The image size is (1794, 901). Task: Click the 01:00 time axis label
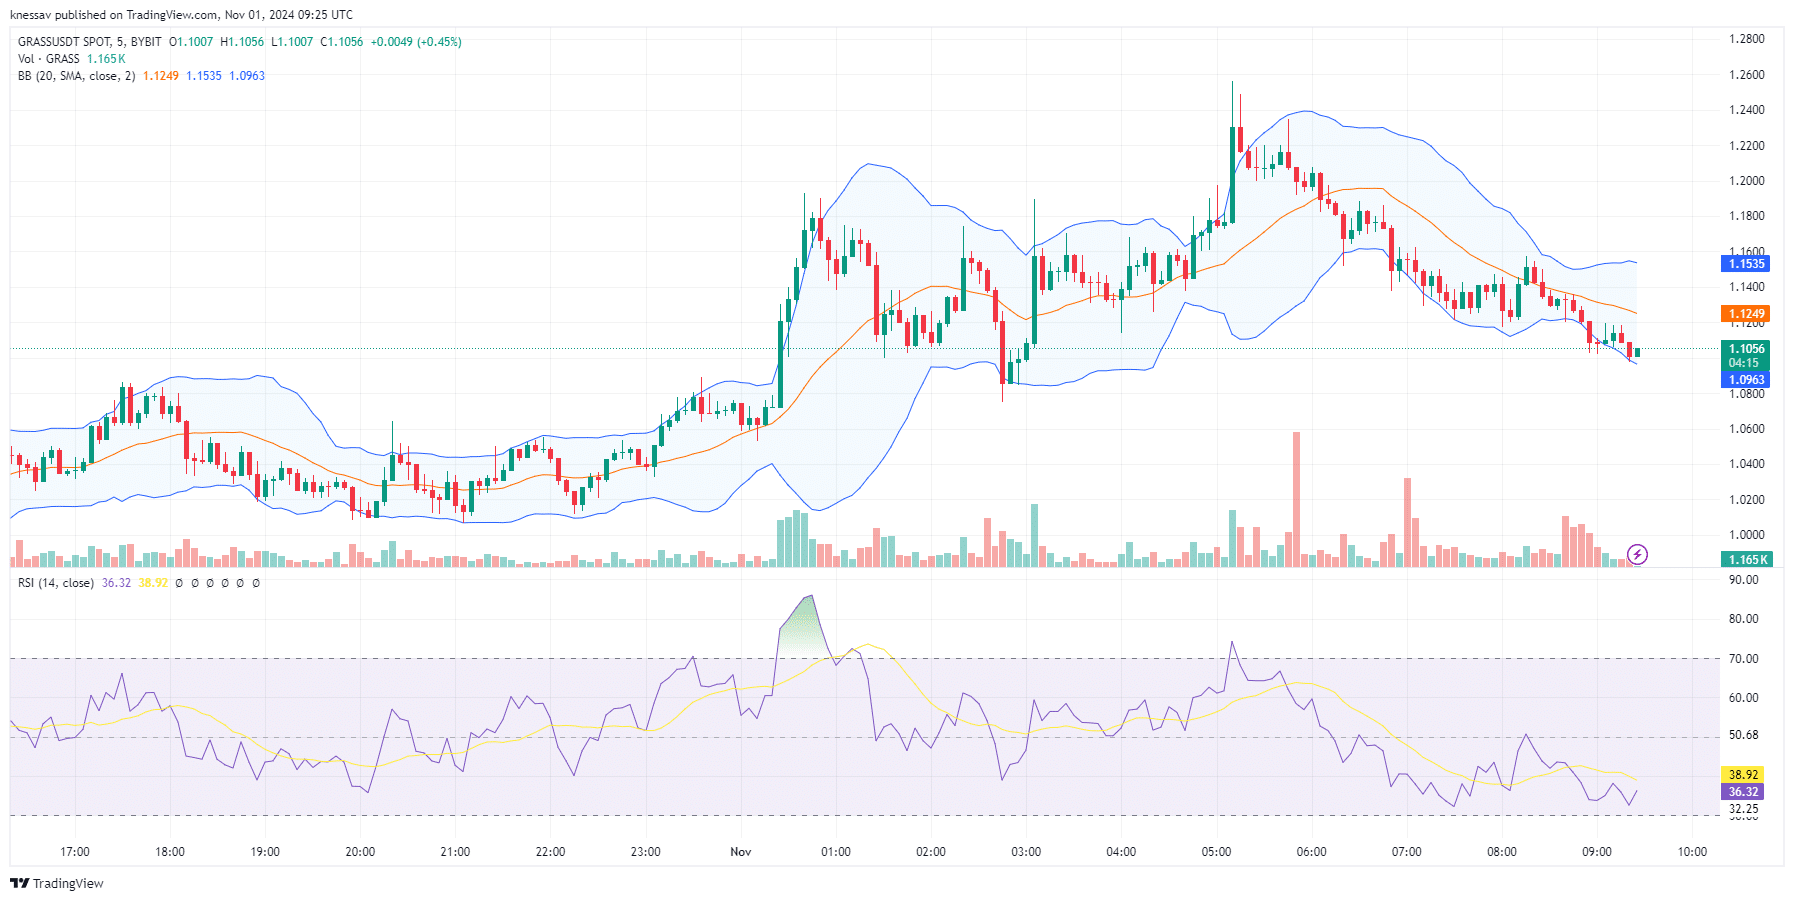(x=836, y=852)
